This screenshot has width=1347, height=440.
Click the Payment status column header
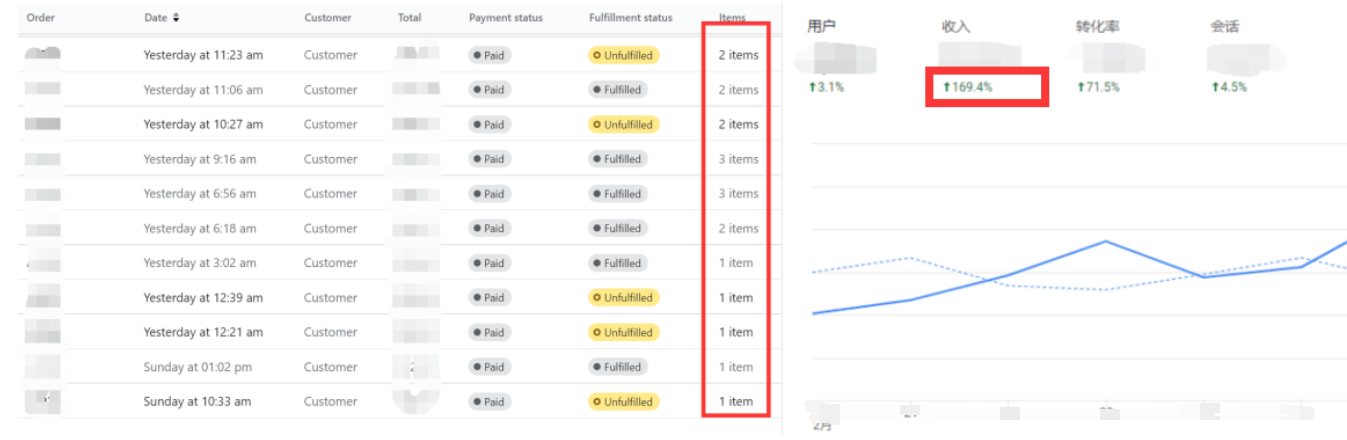507,18
